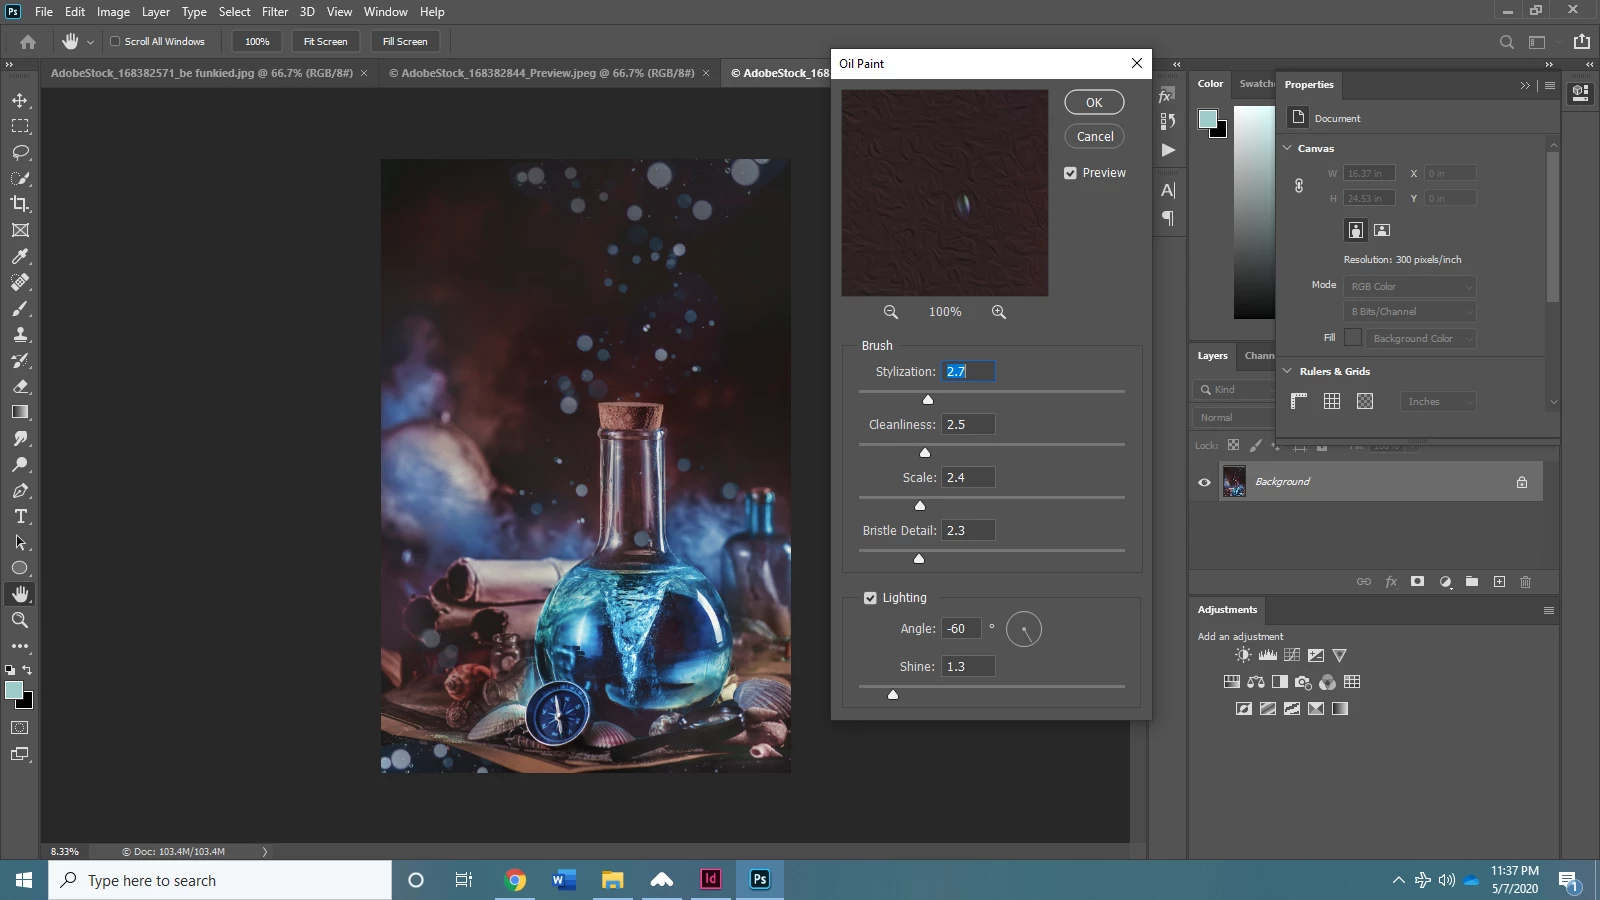Collapse the Rulers & Grids section
The width and height of the screenshot is (1600, 900).
(1288, 371)
